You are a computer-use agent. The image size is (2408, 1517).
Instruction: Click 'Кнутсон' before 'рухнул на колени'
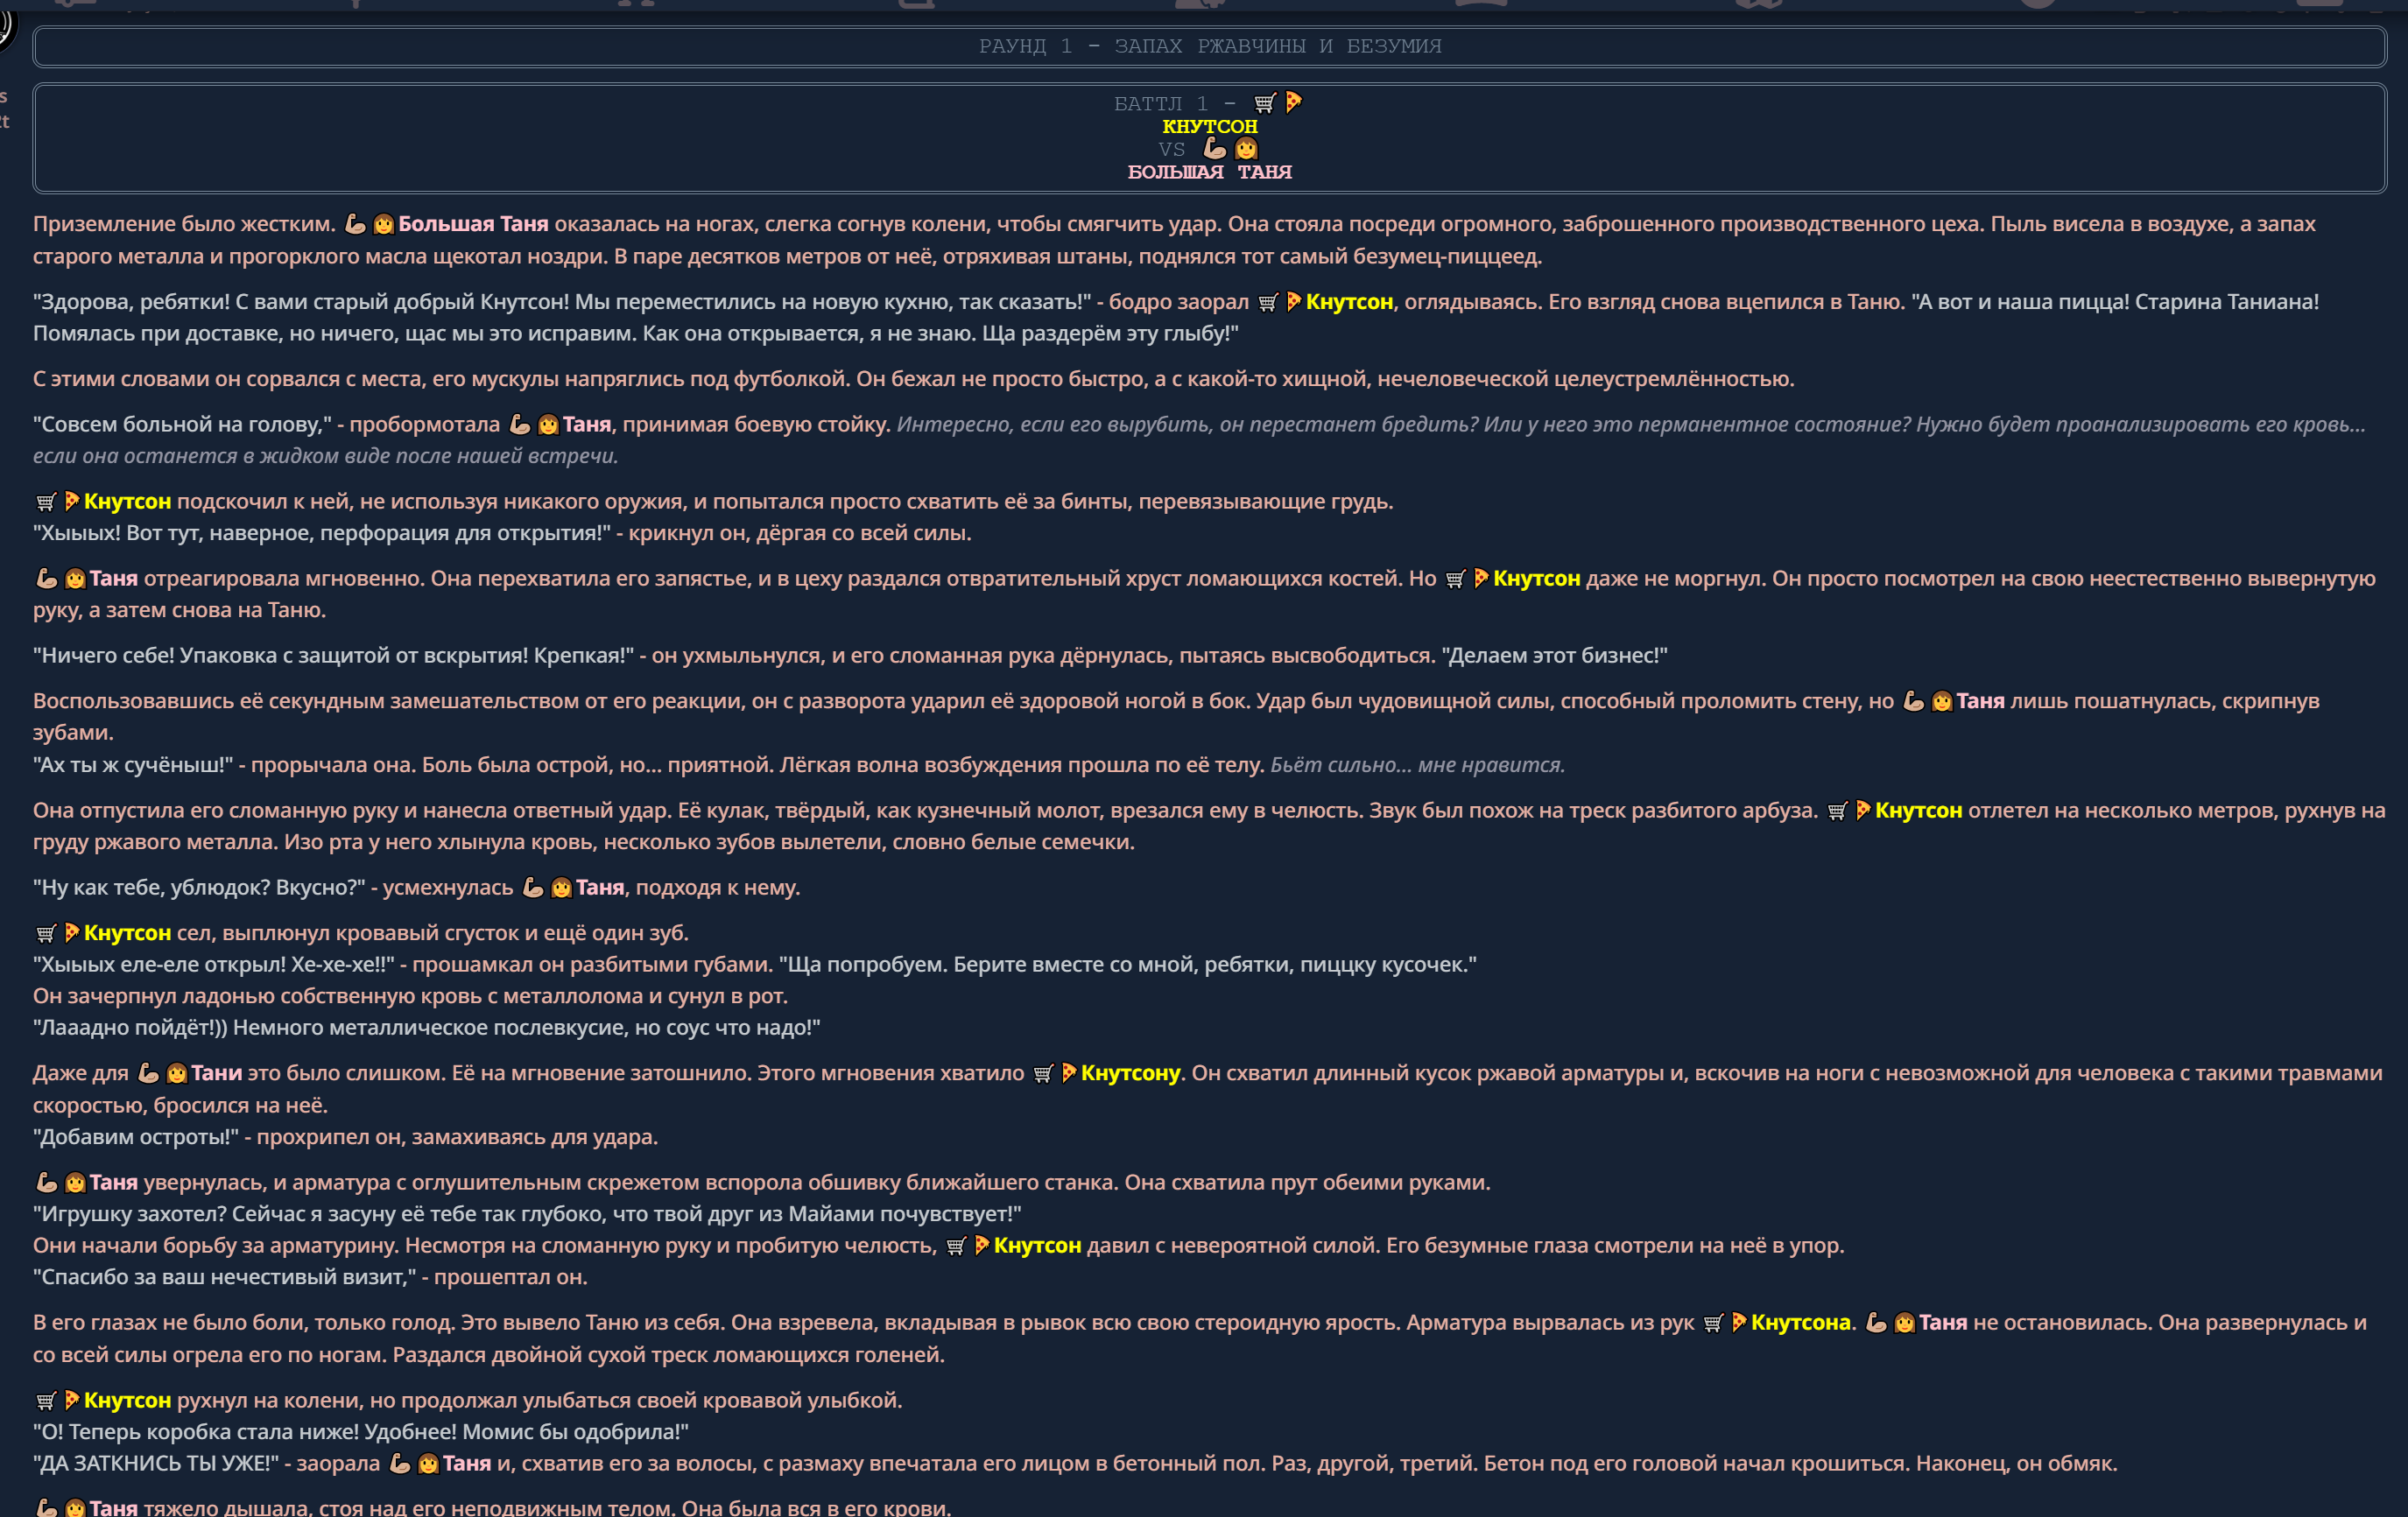(x=127, y=1401)
